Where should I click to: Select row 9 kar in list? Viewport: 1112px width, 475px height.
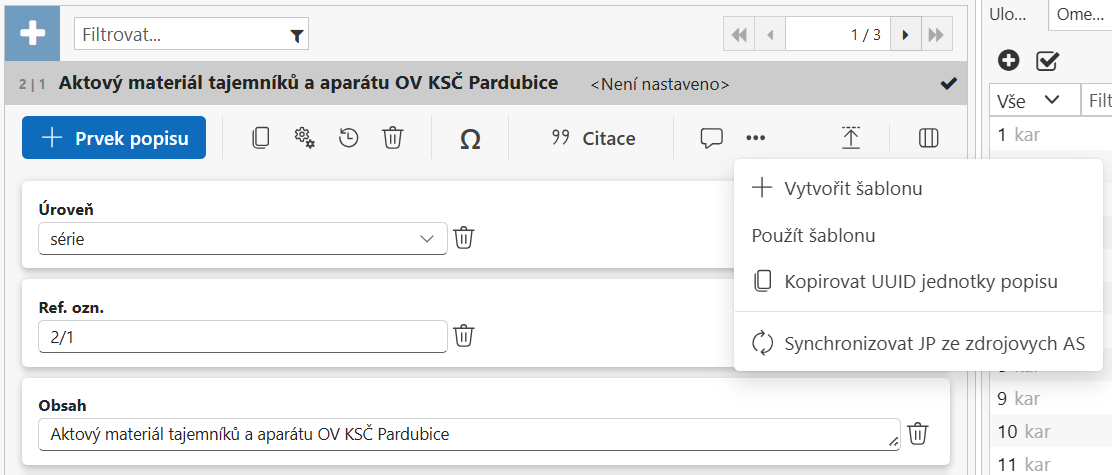point(1051,398)
